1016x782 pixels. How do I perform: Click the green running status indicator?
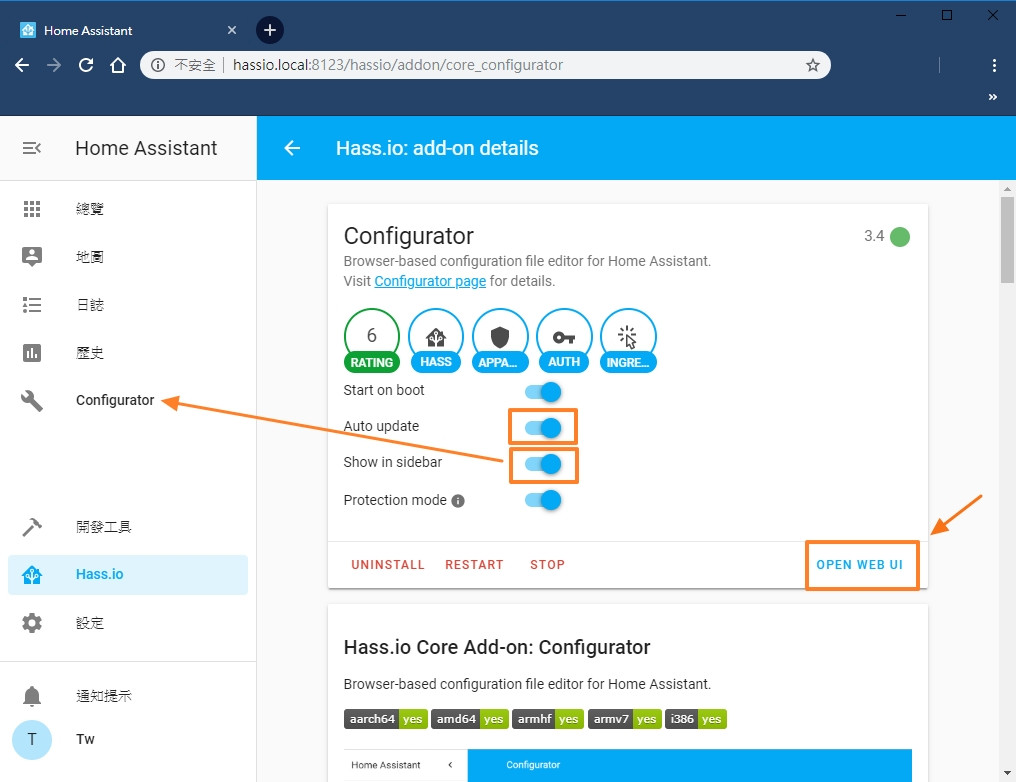point(900,236)
